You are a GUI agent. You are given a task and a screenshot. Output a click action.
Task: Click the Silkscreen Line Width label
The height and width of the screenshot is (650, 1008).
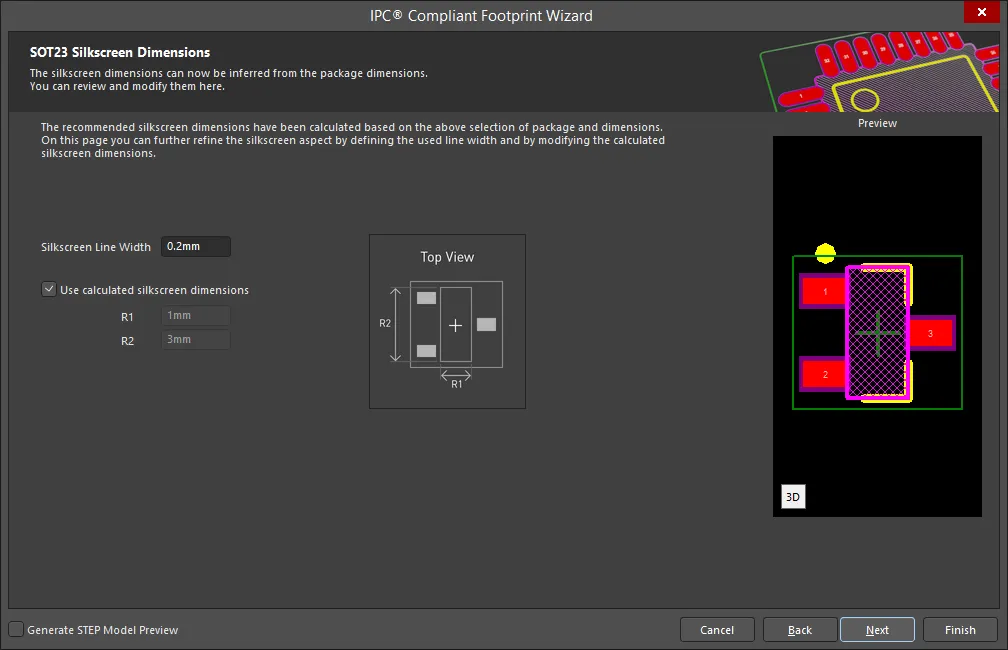(x=96, y=247)
